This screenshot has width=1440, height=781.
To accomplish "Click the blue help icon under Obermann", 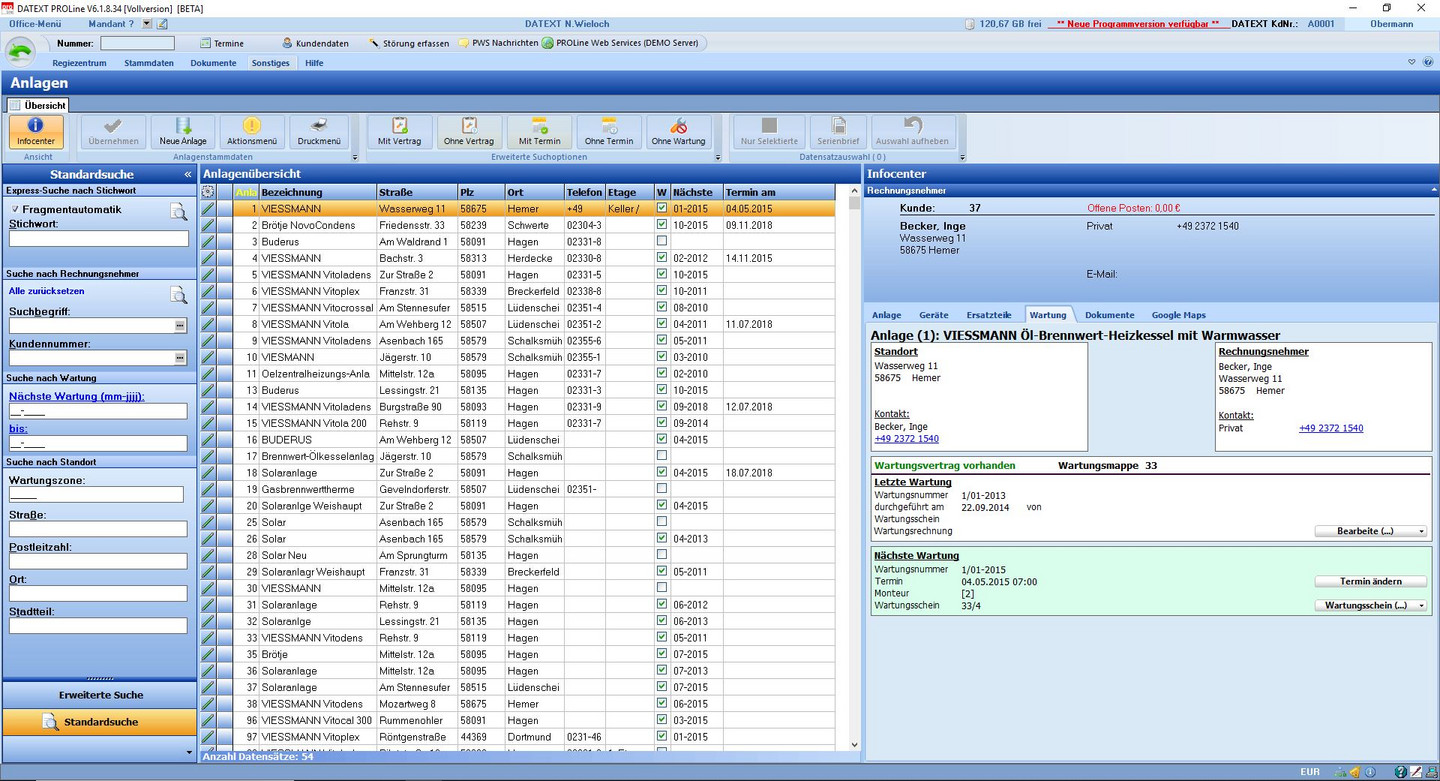I will point(1428,62).
